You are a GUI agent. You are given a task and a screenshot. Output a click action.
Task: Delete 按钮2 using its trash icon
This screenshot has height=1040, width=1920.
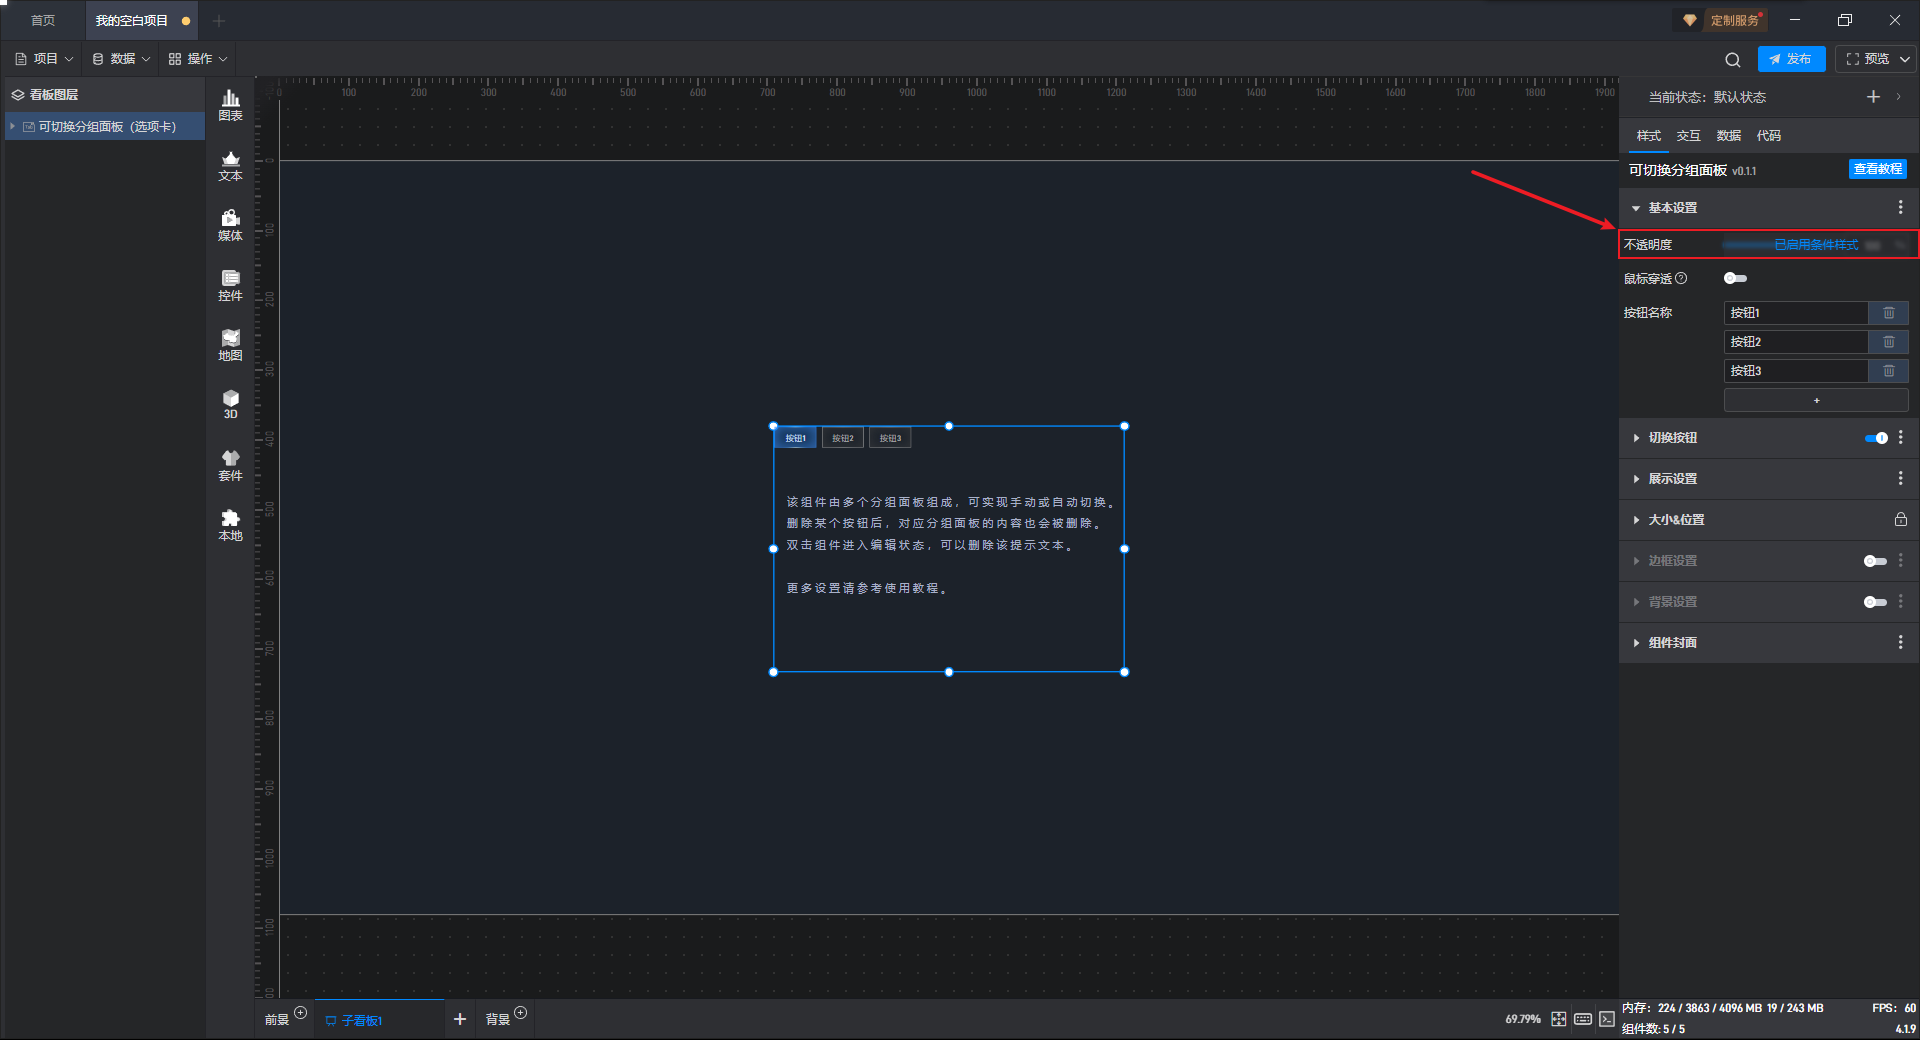click(x=1888, y=342)
